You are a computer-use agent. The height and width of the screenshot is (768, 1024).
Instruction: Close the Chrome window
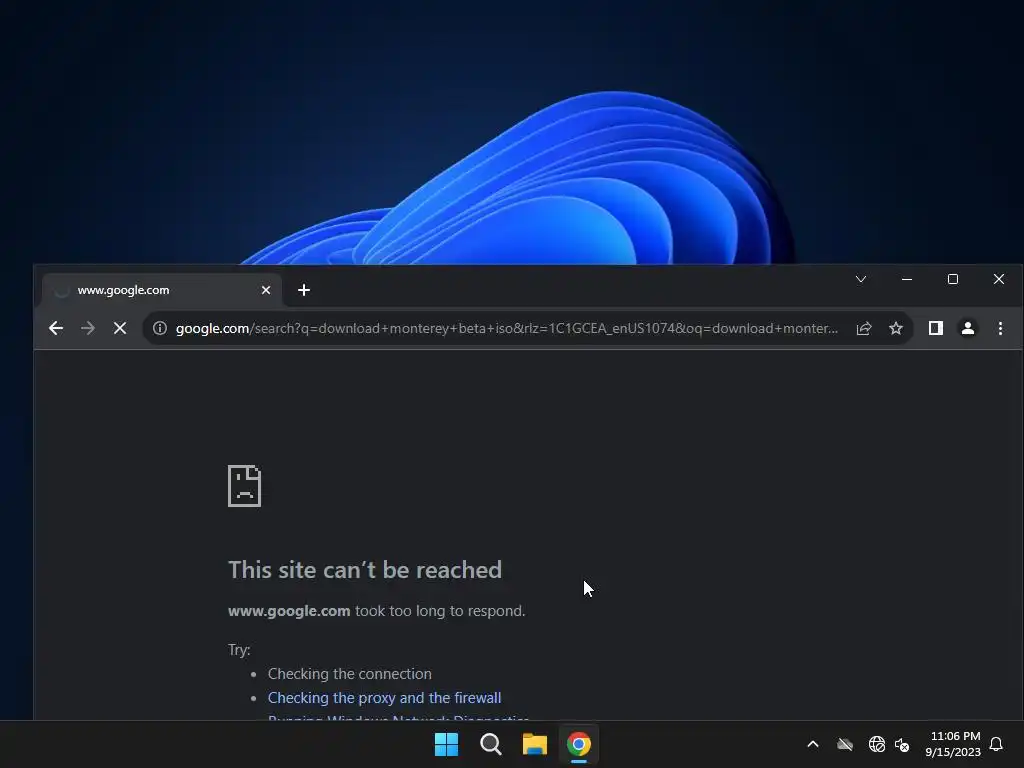[x=999, y=280]
